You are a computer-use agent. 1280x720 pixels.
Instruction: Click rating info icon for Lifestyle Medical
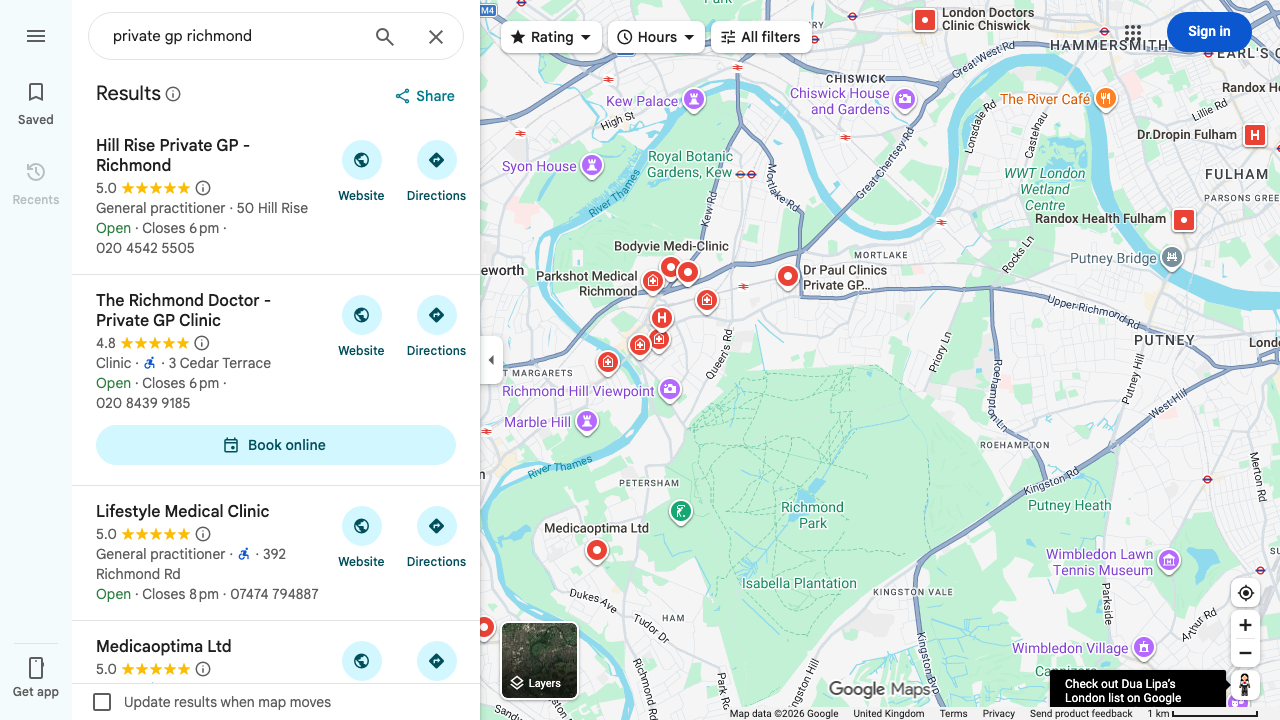click(203, 534)
